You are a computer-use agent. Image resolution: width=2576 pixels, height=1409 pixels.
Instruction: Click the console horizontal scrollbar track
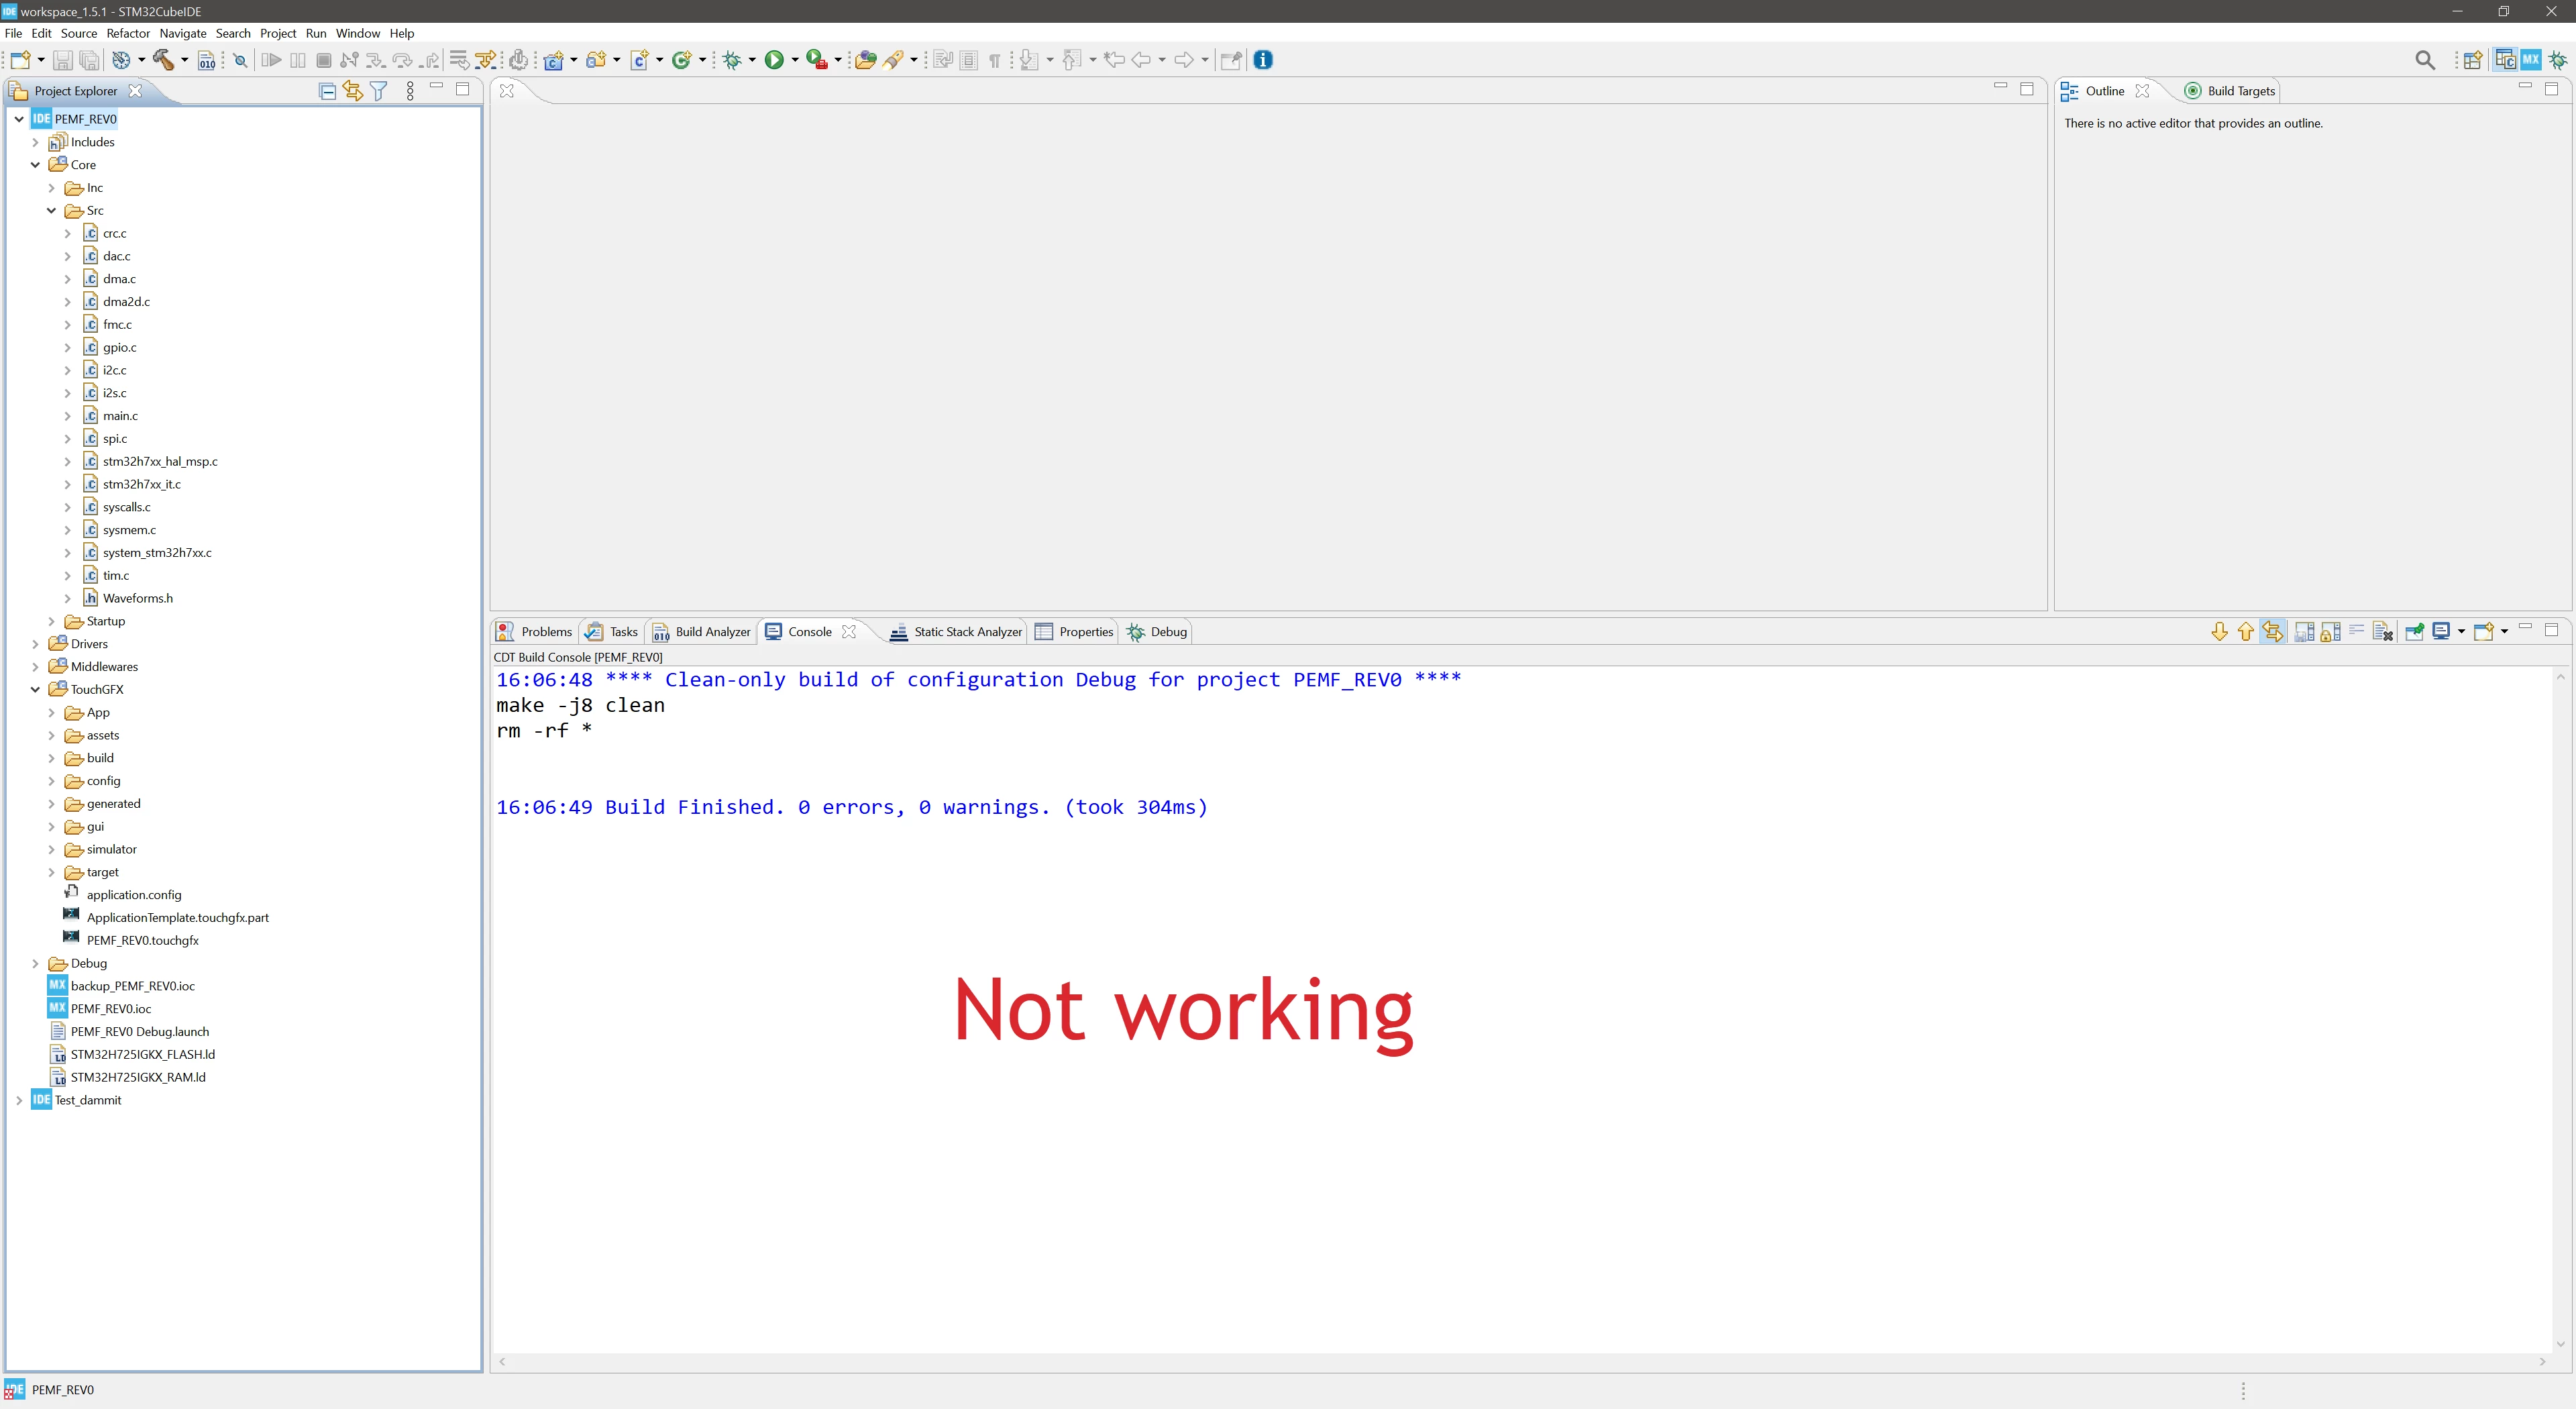click(x=1521, y=1362)
